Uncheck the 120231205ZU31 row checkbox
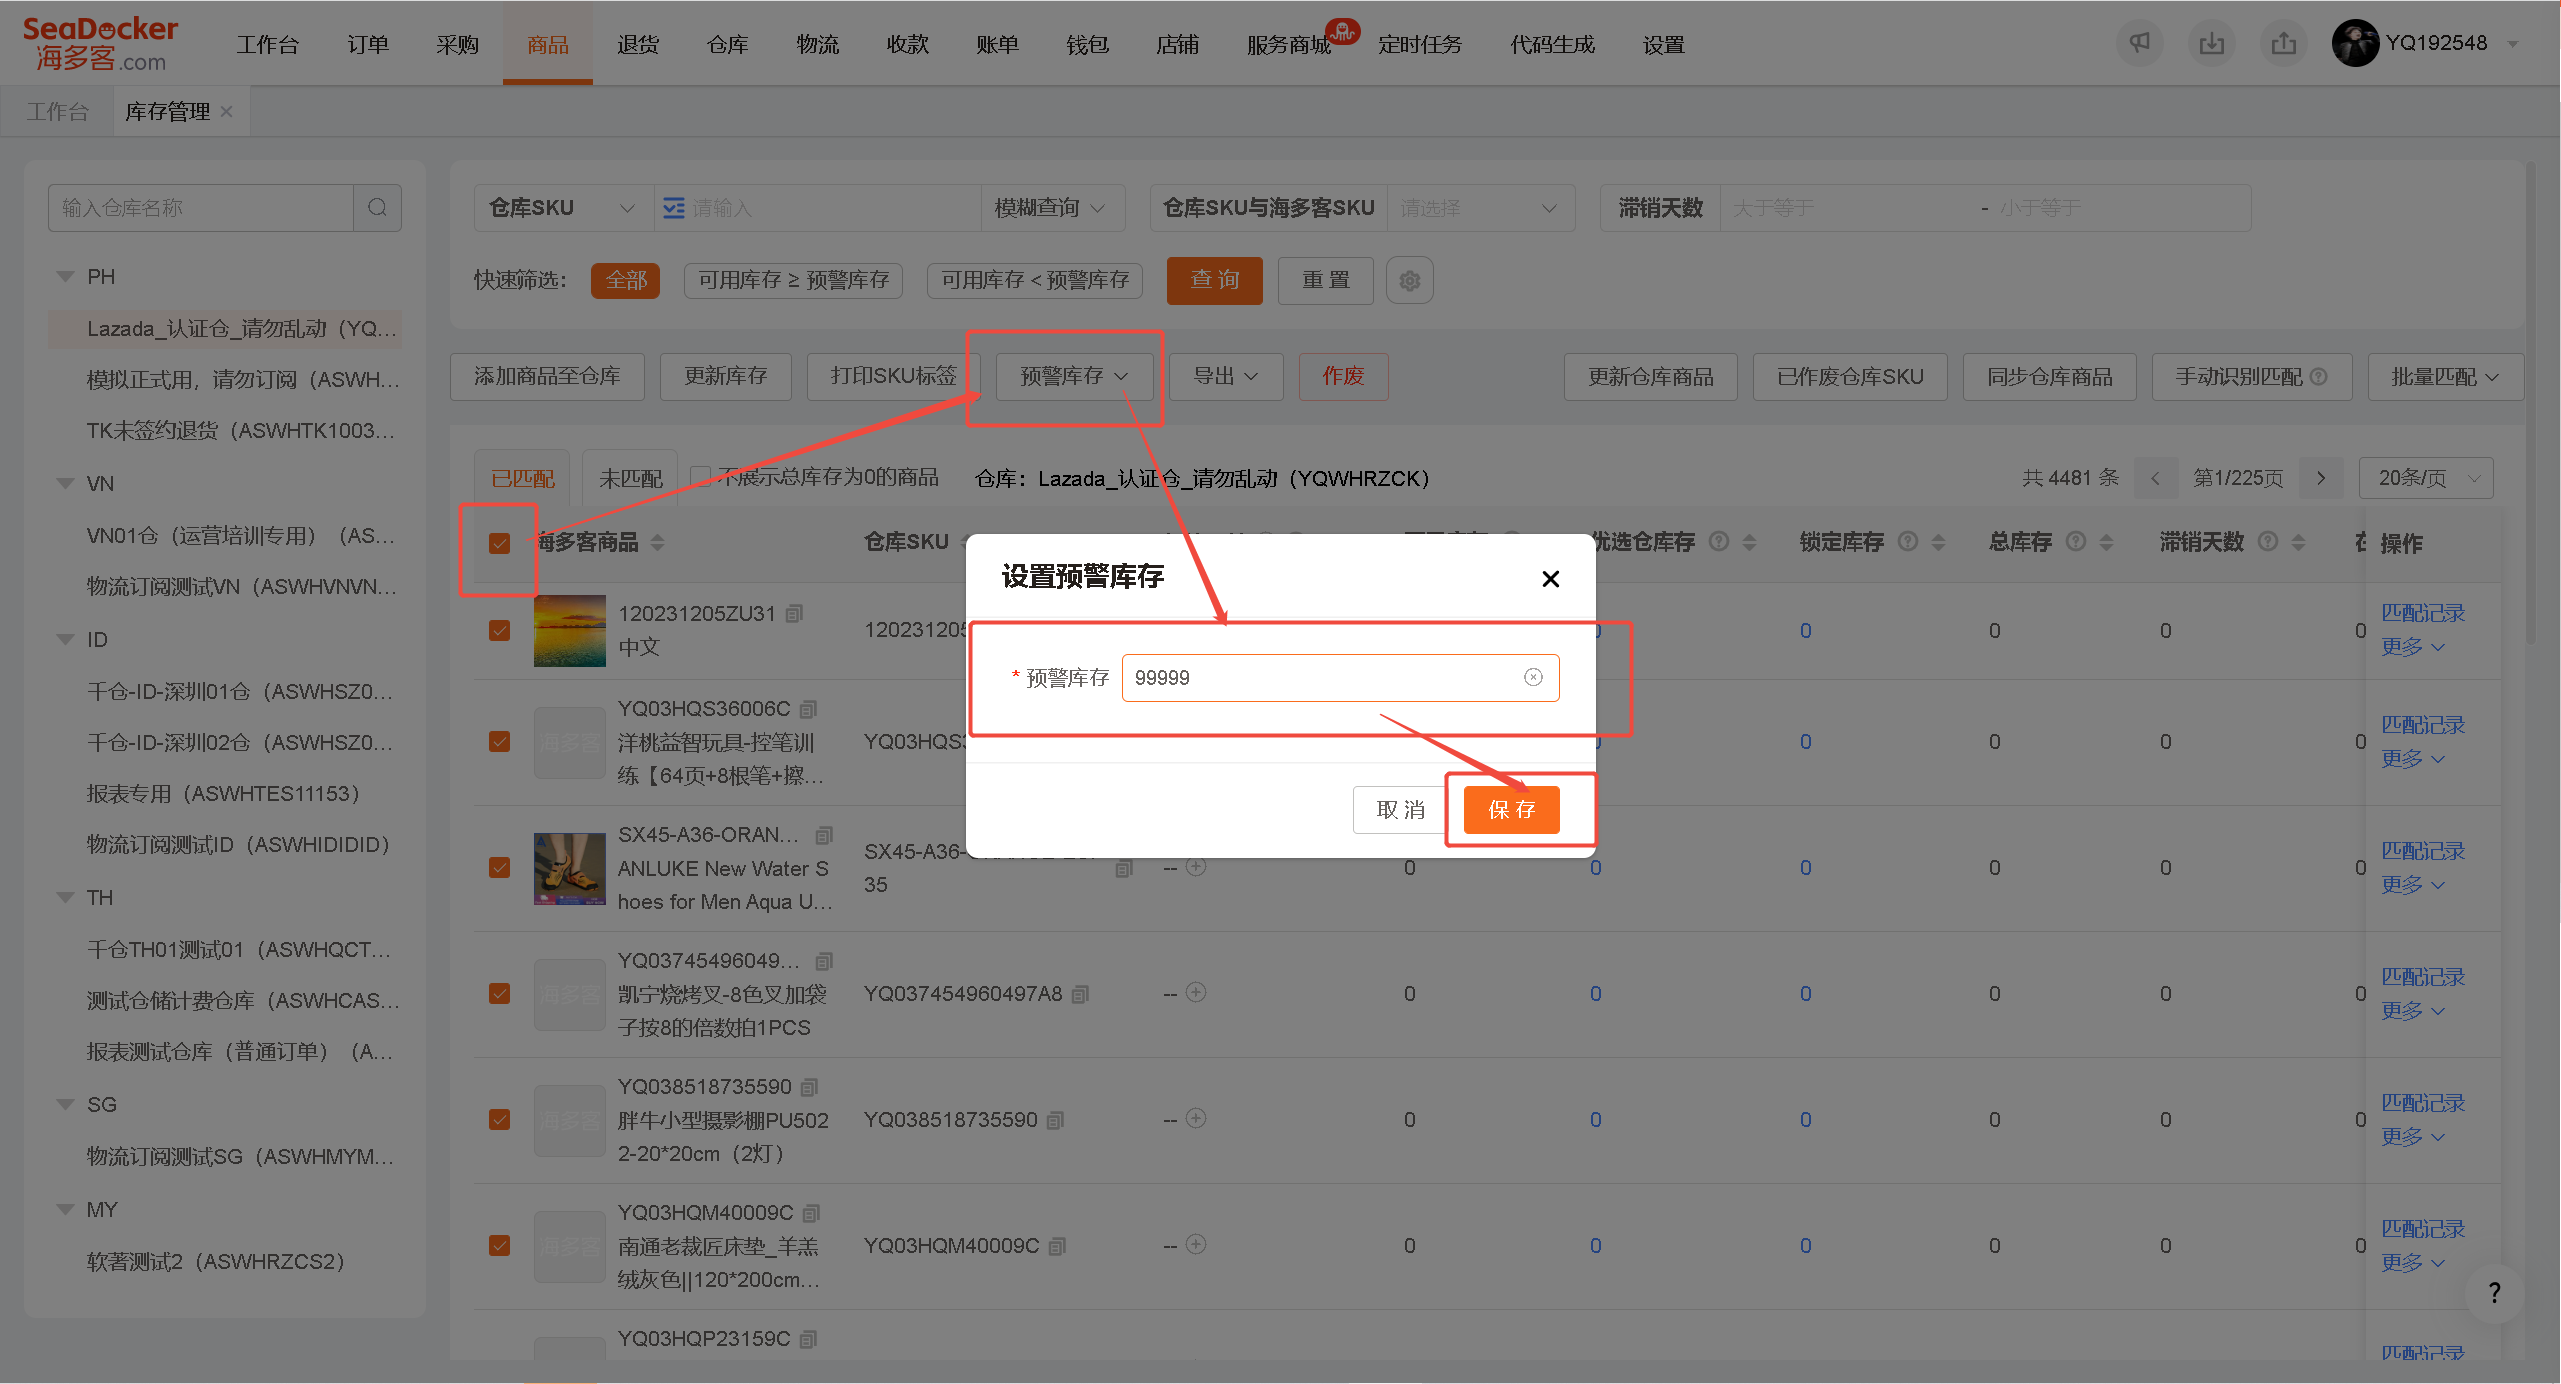 click(x=499, y=631)
